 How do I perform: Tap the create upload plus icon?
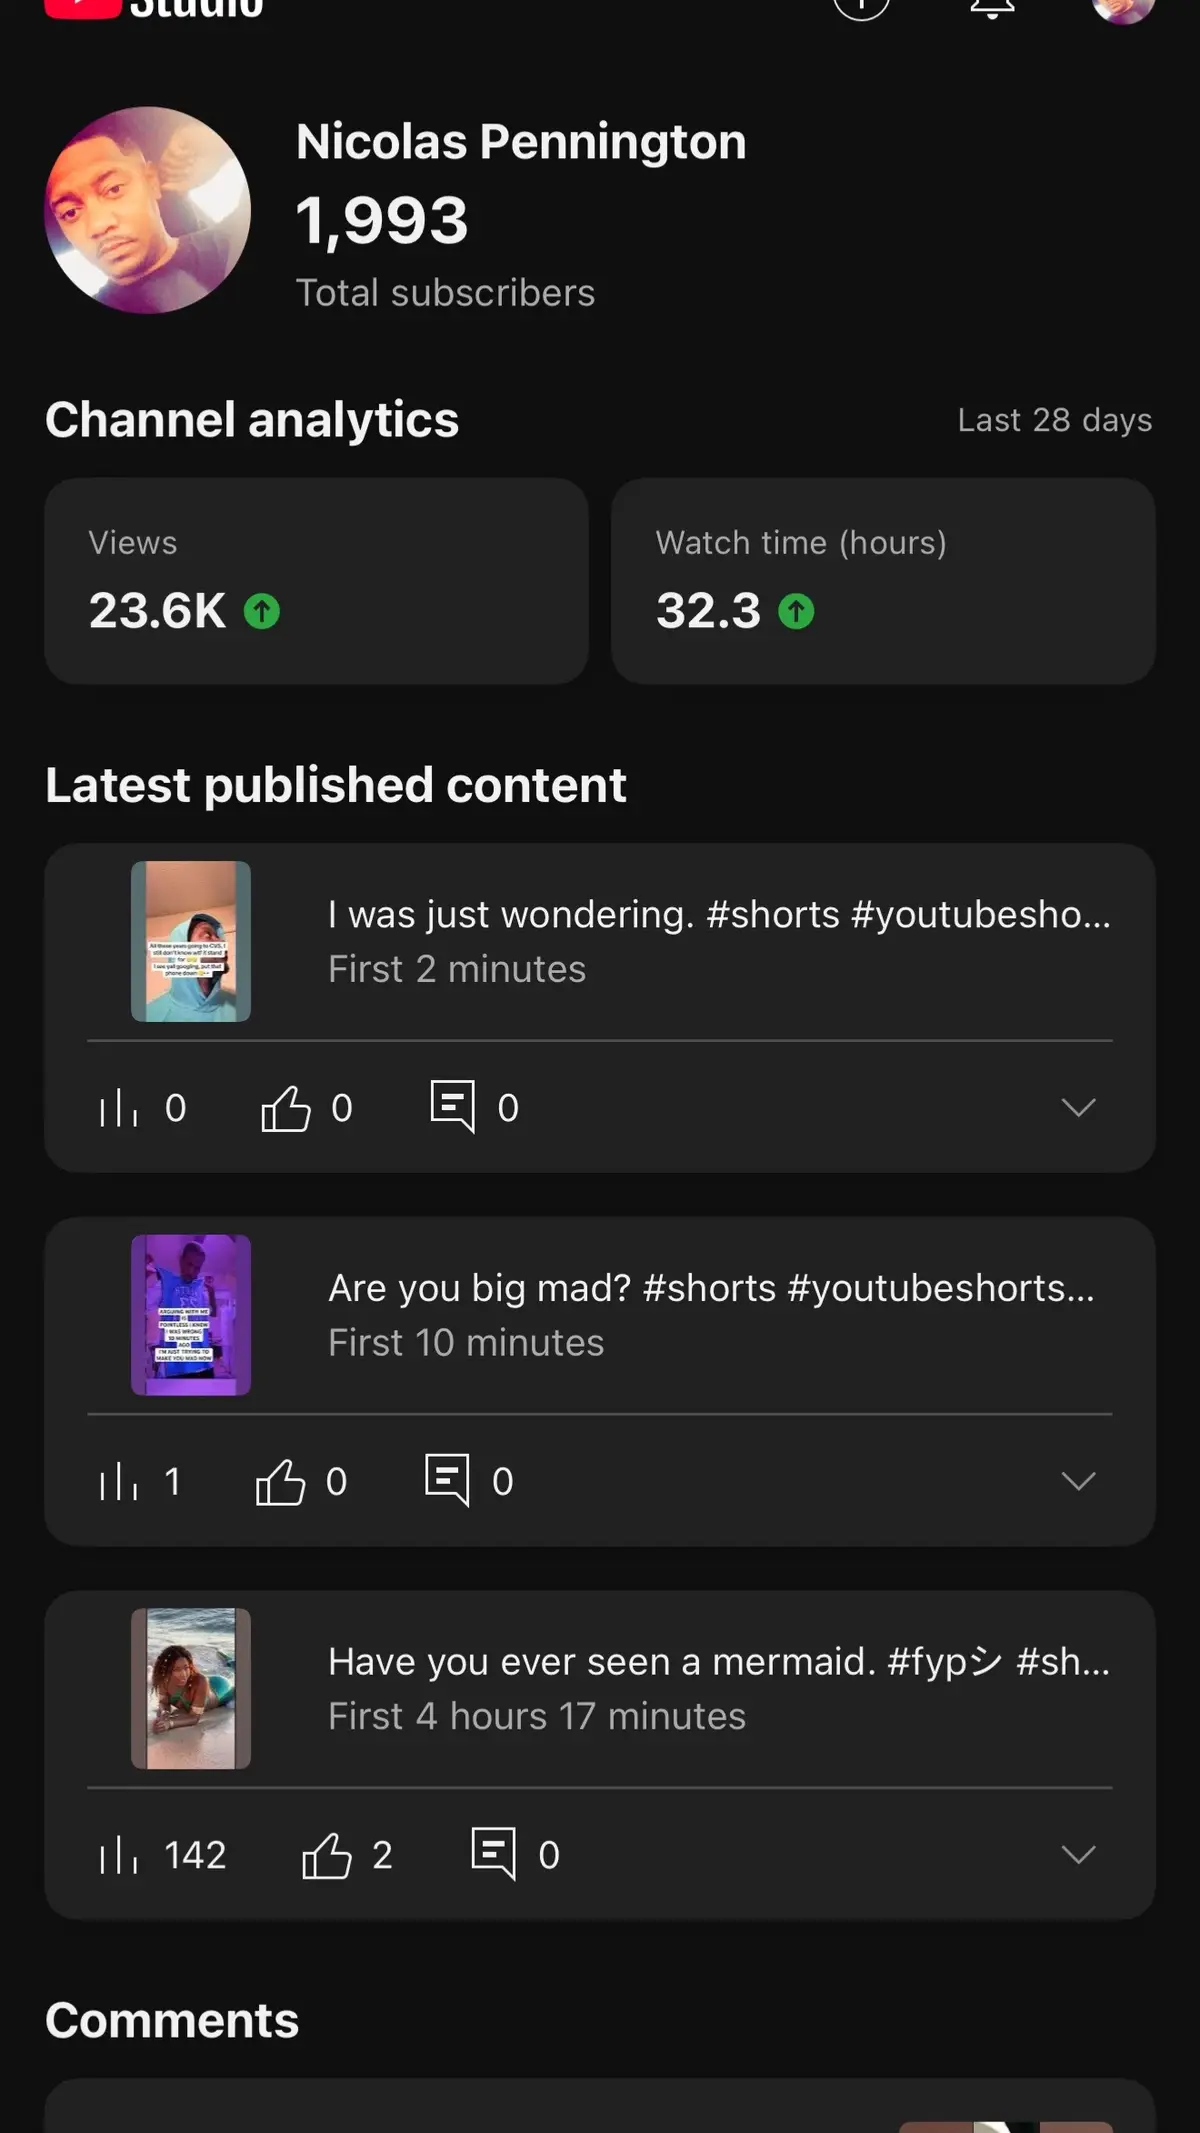click(x=861, y=8)
